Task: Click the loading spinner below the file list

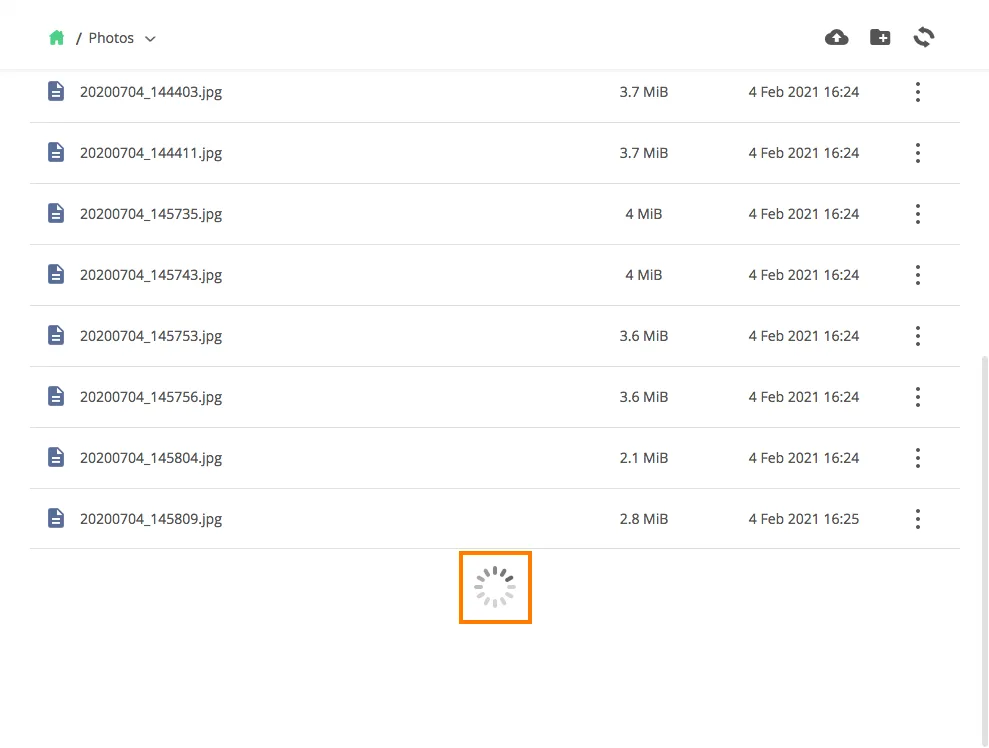Action: pos(495,588)
